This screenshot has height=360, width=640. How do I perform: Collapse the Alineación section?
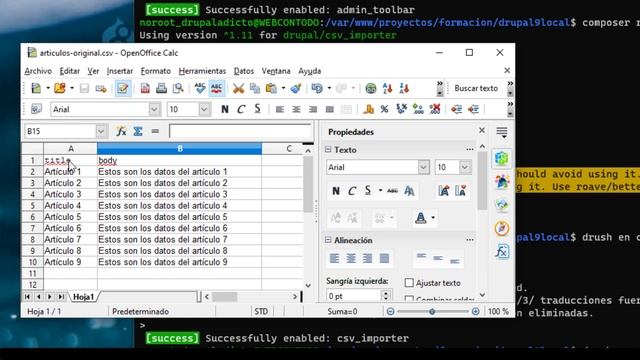(328, 240)
